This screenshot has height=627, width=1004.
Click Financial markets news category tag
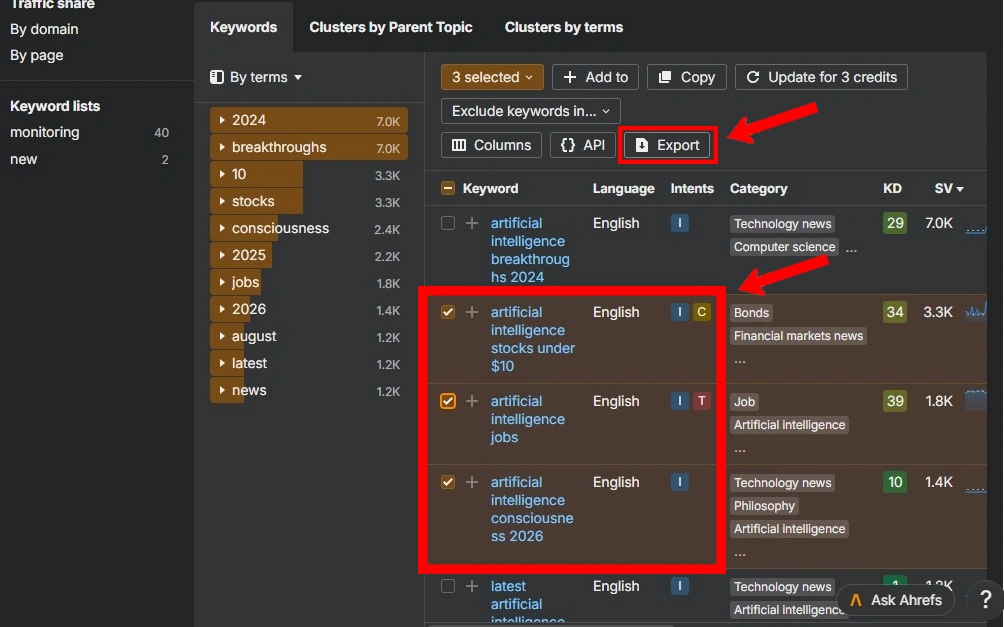(798, 336)
